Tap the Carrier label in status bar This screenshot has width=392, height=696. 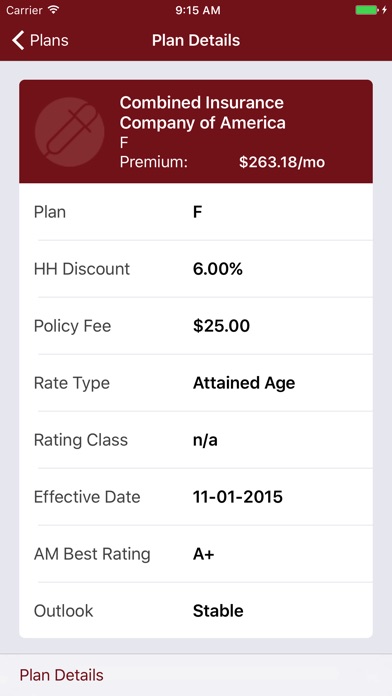[x=24, y=10]
